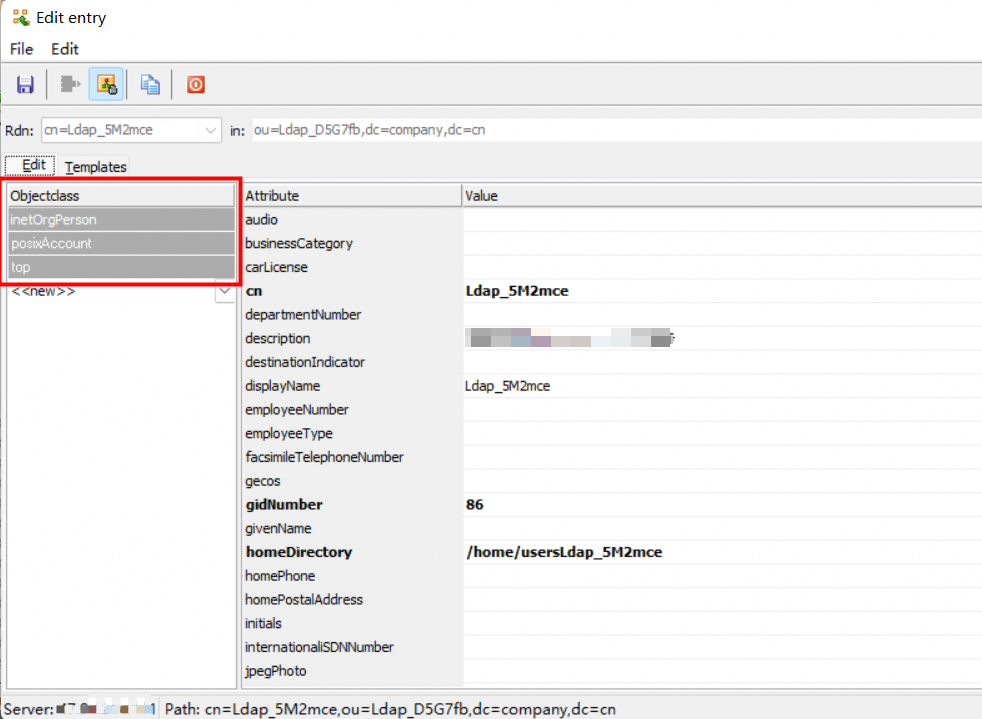Select the givenName attribute
Image resolution: width=982 pixels, height=719 pixels.
pyautogui.click(x=278, y=529)
